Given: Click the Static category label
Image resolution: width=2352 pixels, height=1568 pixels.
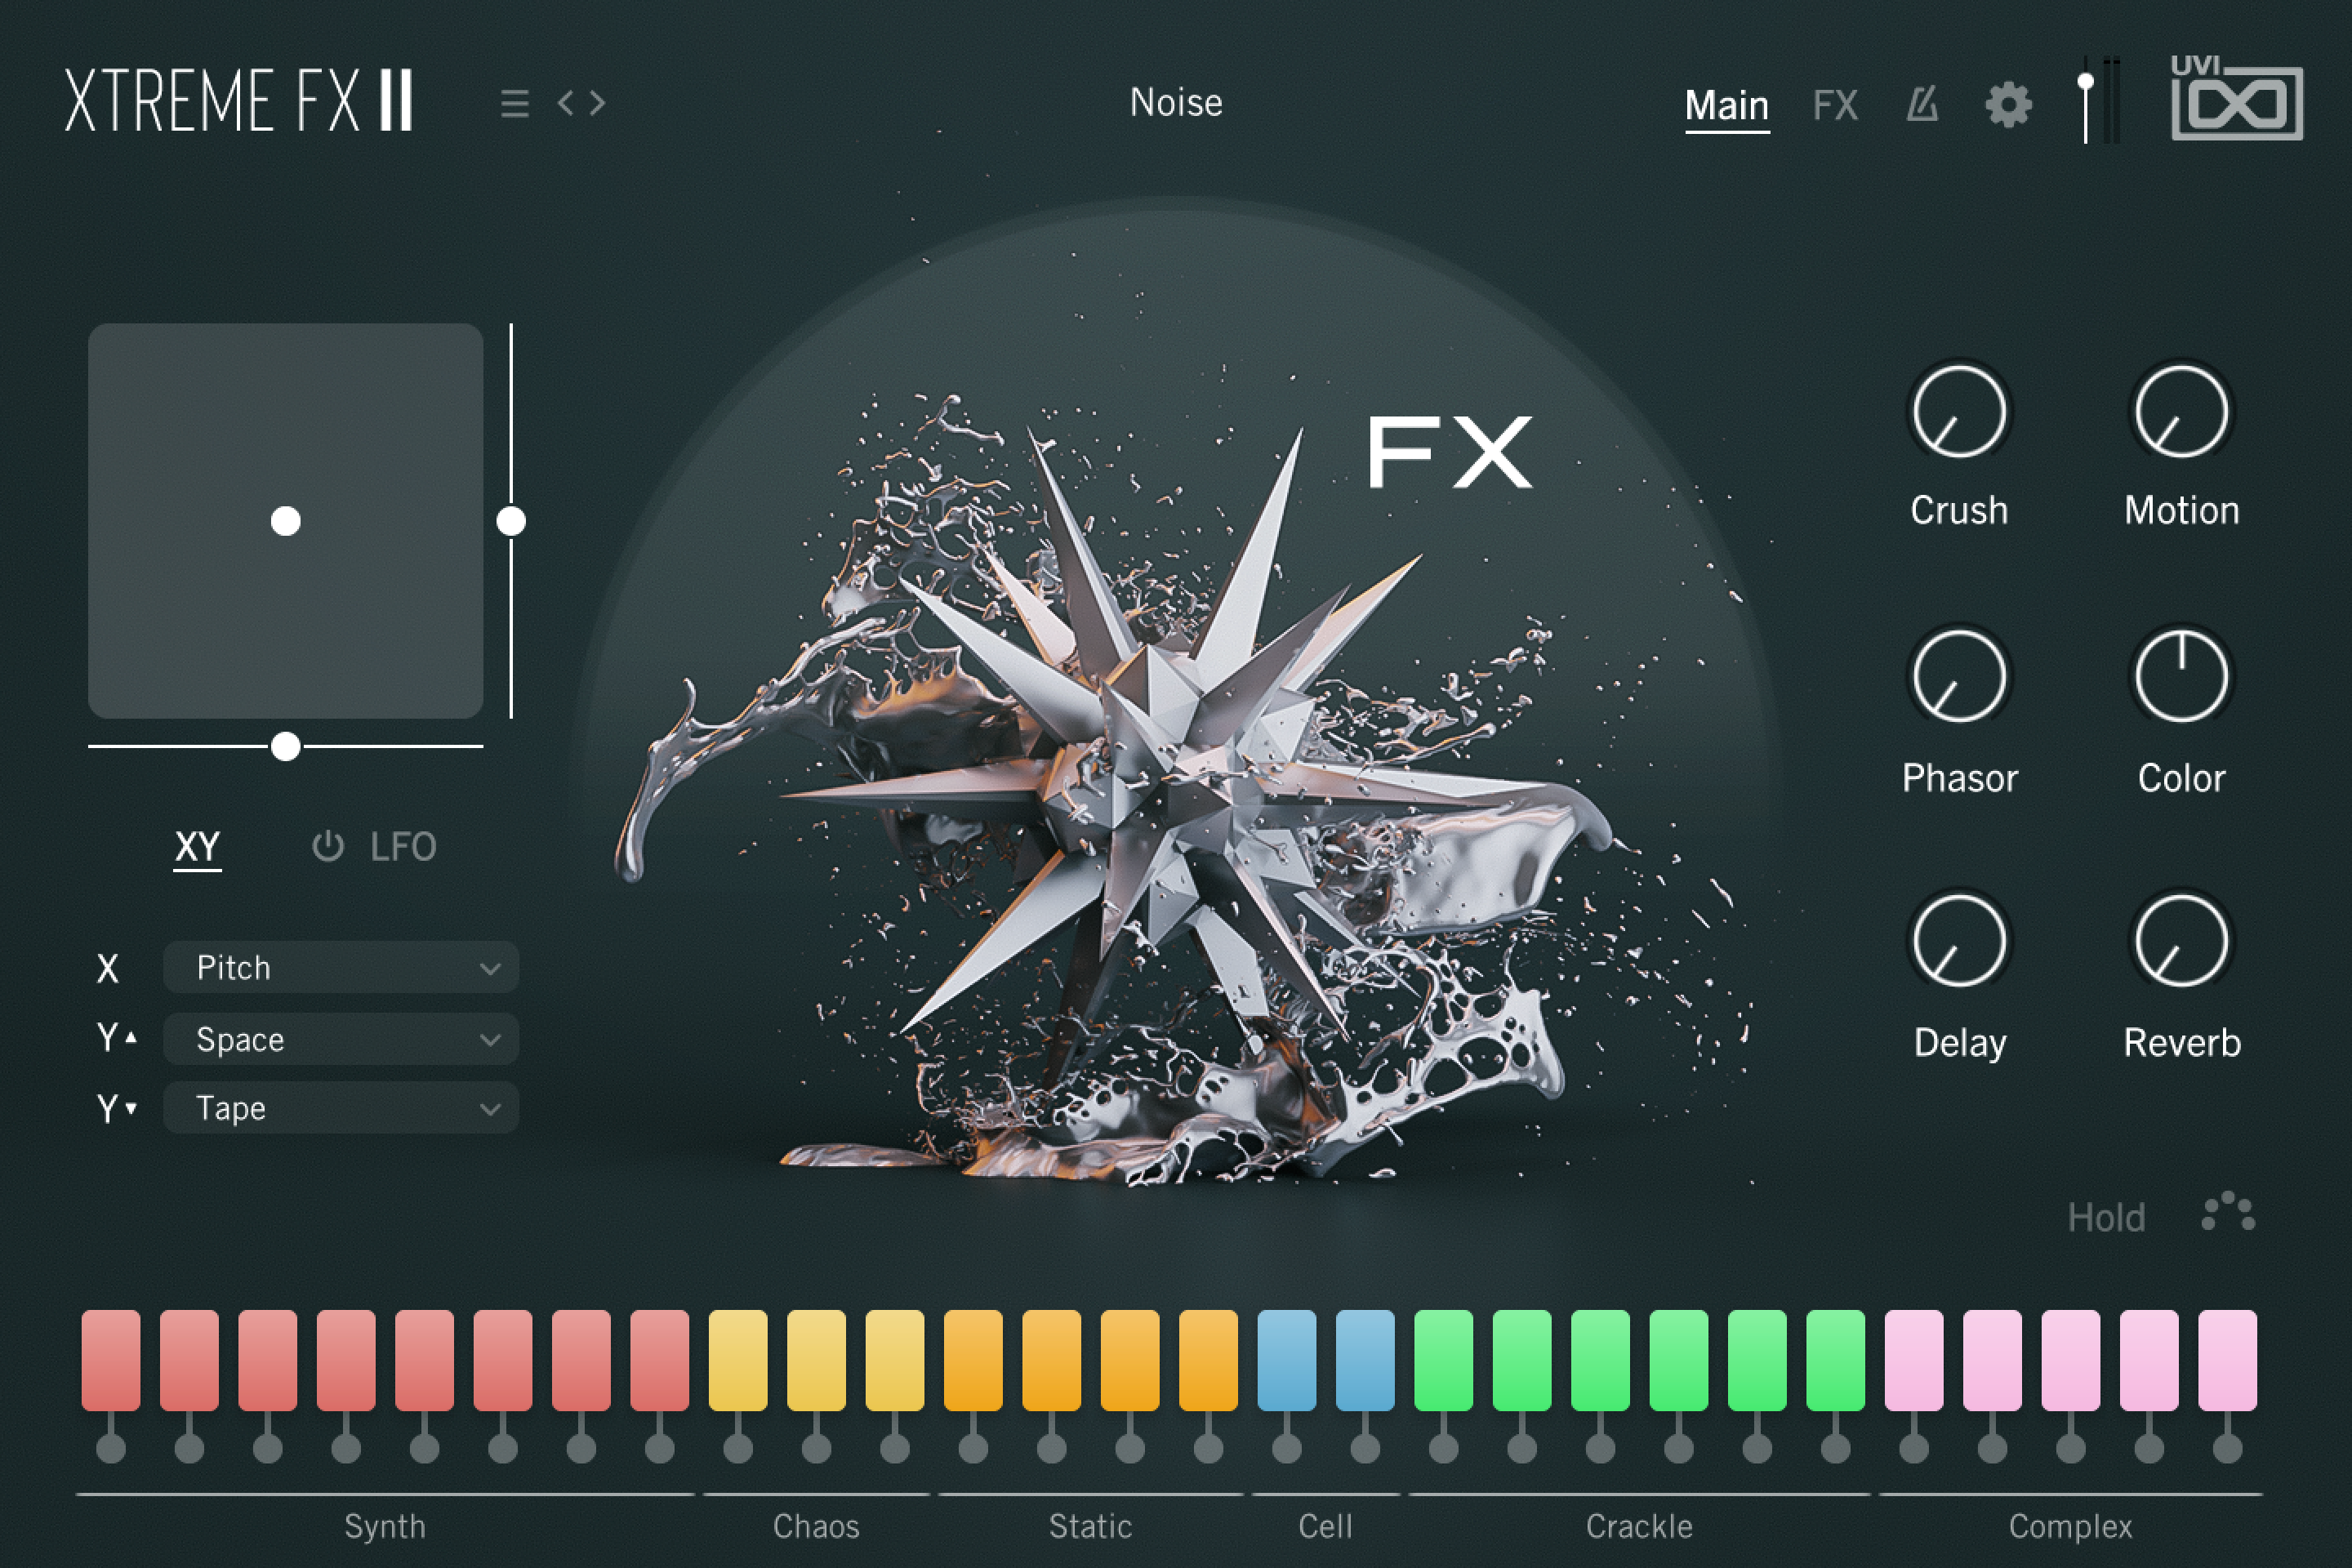Looking at the screenshot, I should tap(1090, 1526).
